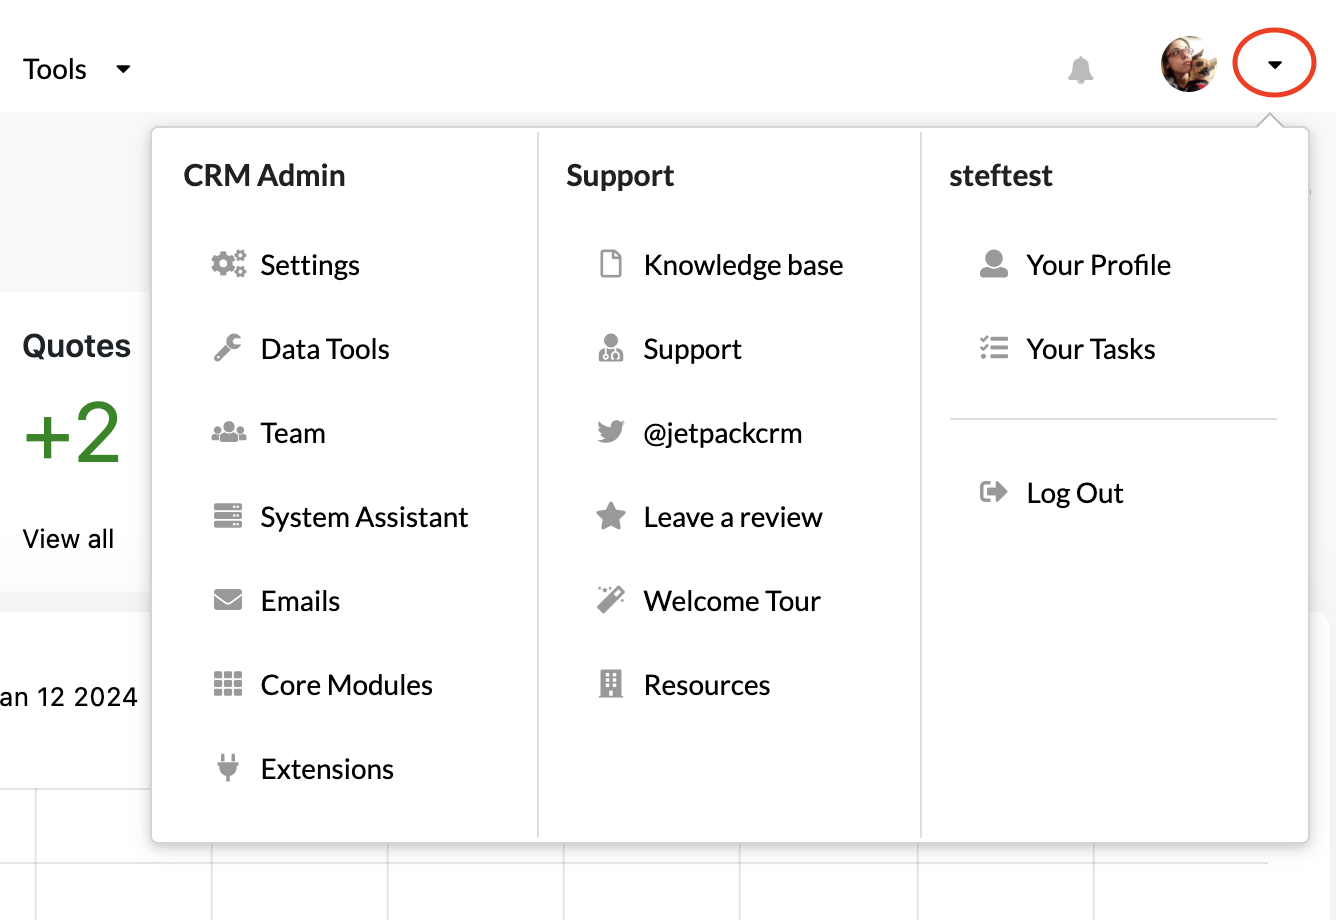Click the steftest profile avatar
1336x920 pixels.
coord(1189,63)
